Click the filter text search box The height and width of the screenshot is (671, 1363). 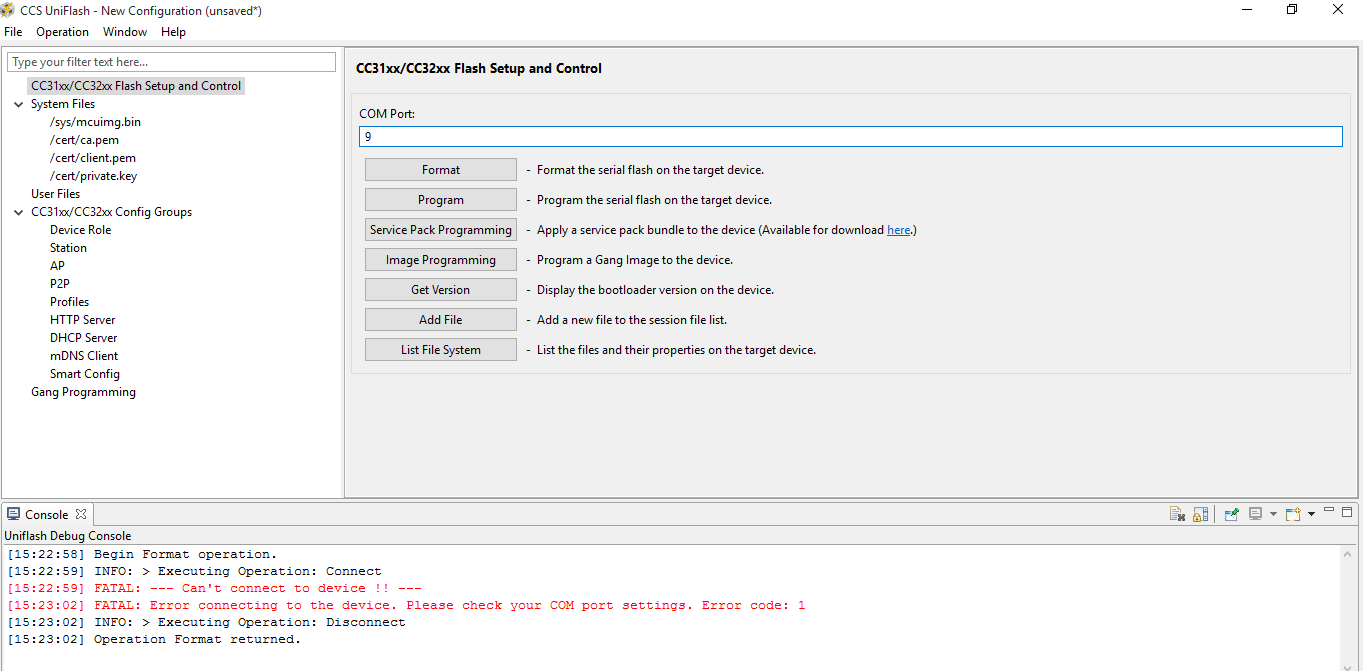(x=171, y=62)
